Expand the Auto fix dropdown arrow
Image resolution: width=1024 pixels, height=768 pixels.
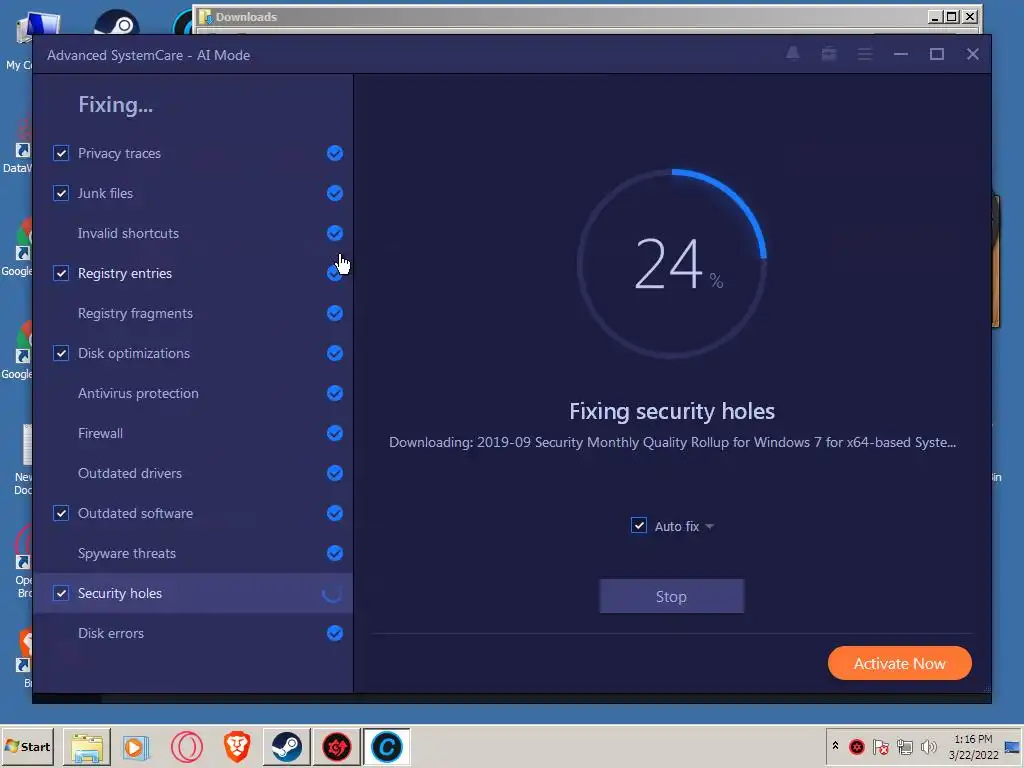[x=710, y=526]
